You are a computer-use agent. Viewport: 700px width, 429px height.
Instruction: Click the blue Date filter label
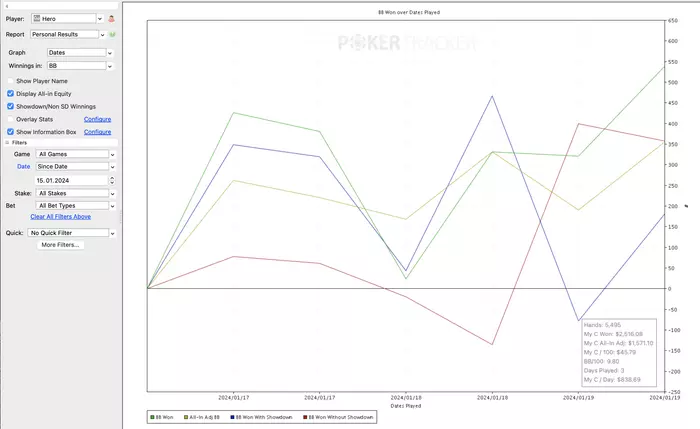(24, 167)
